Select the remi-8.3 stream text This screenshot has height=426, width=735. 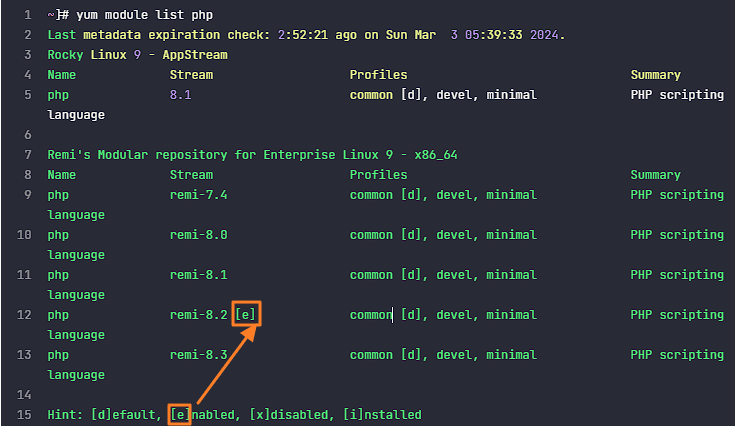pyautogui.click(x=198, y=355)
